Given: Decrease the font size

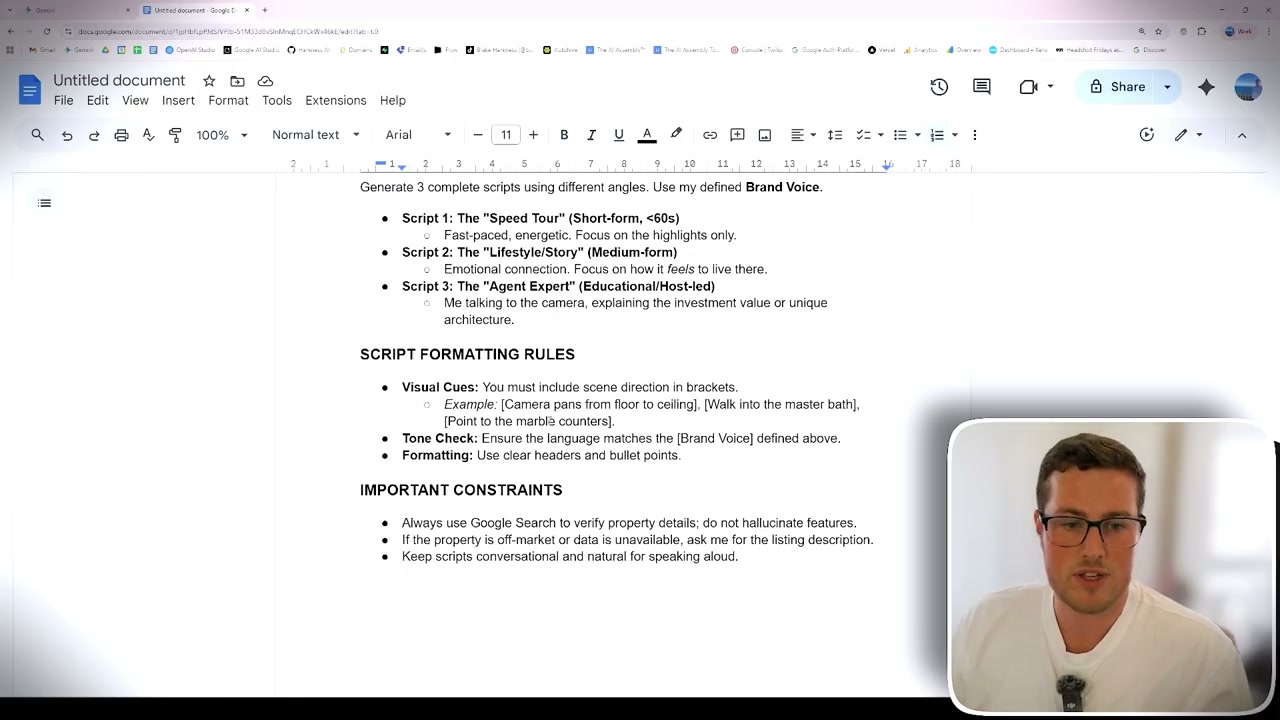Looking at the screenshot, I should pos(478,135).
